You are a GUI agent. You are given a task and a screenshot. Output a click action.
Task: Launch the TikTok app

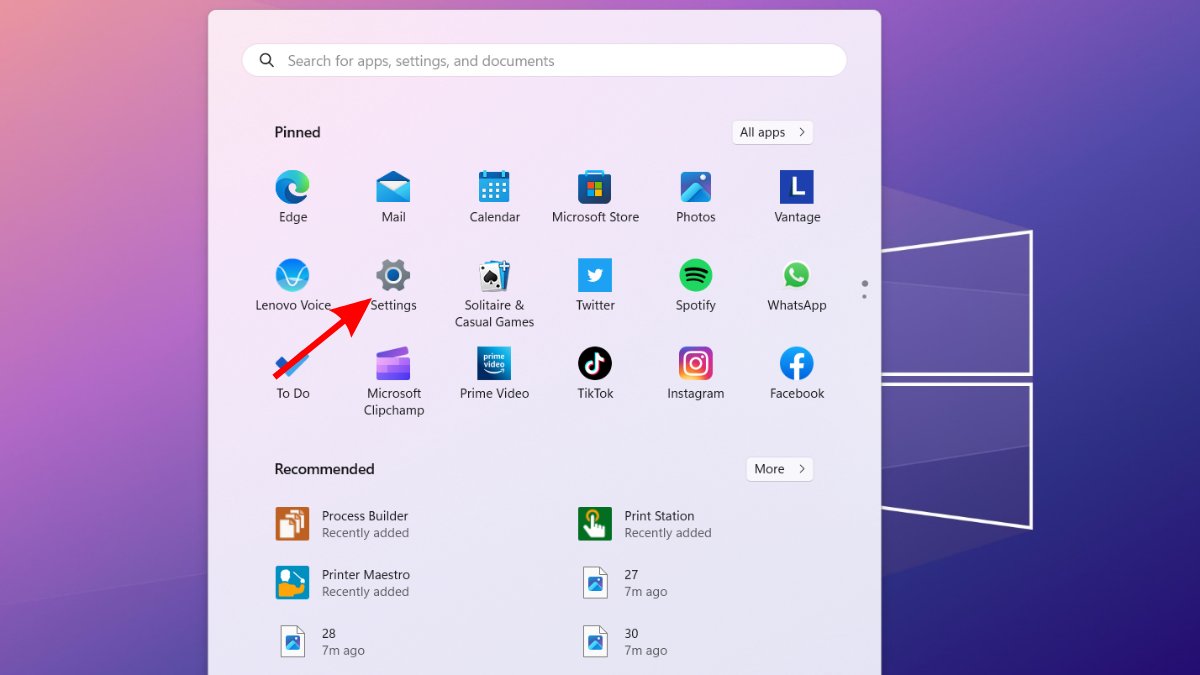coord(595,373)
